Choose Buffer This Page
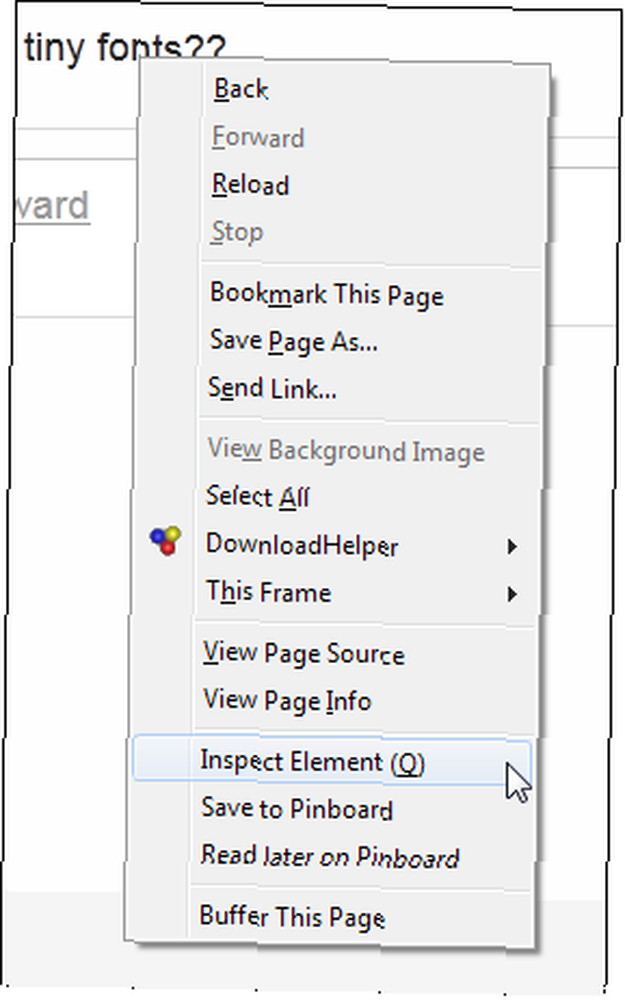Image resolution: width=625 pixels, height=1000 pixels. [292, 916]
